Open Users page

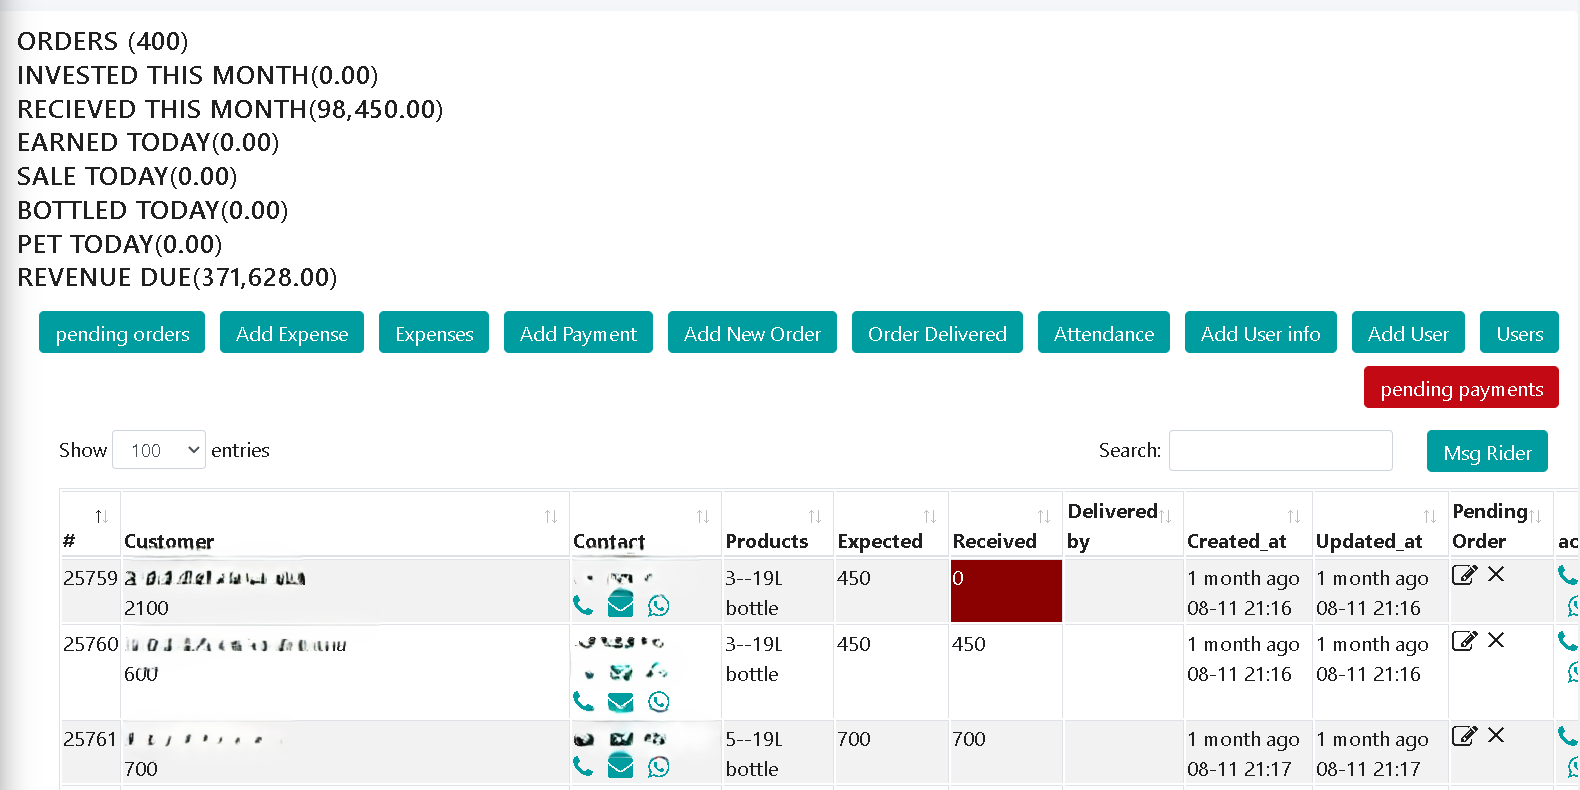click(x=1519, y=332)
